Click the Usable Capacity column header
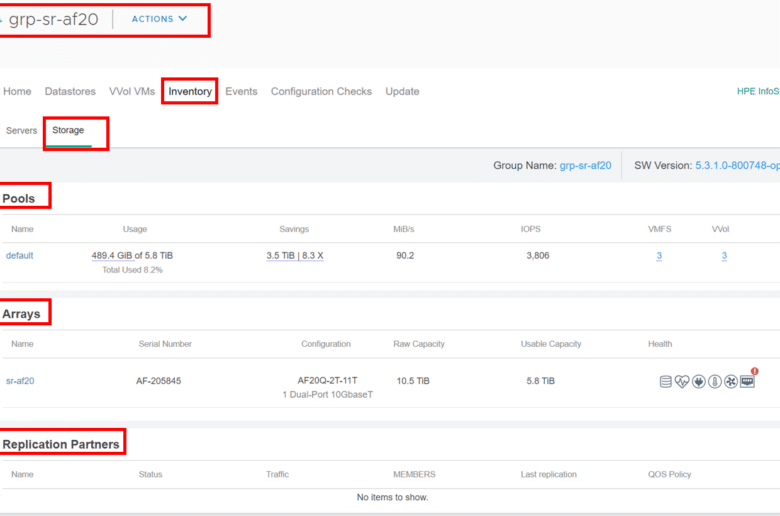780x516 pixels. click(551, 344)
